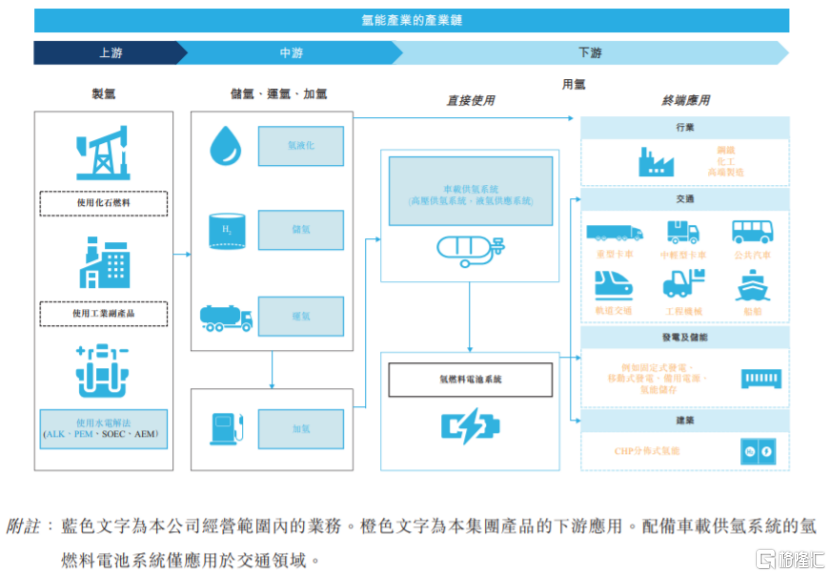Click the 工程機械 label
Image resolution: width=831 pixels, height=576 pixels.
[684, 311]
